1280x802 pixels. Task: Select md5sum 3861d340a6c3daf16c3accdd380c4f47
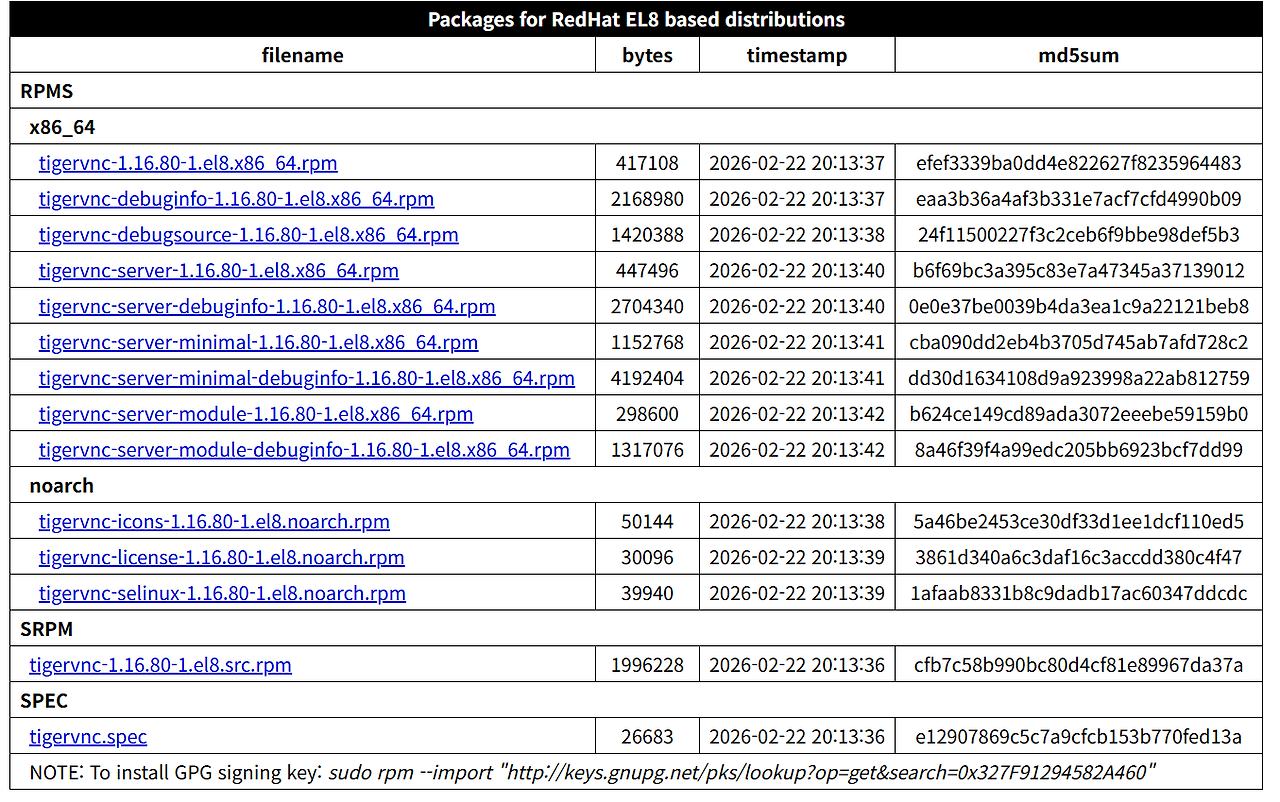coord(1079,558)
